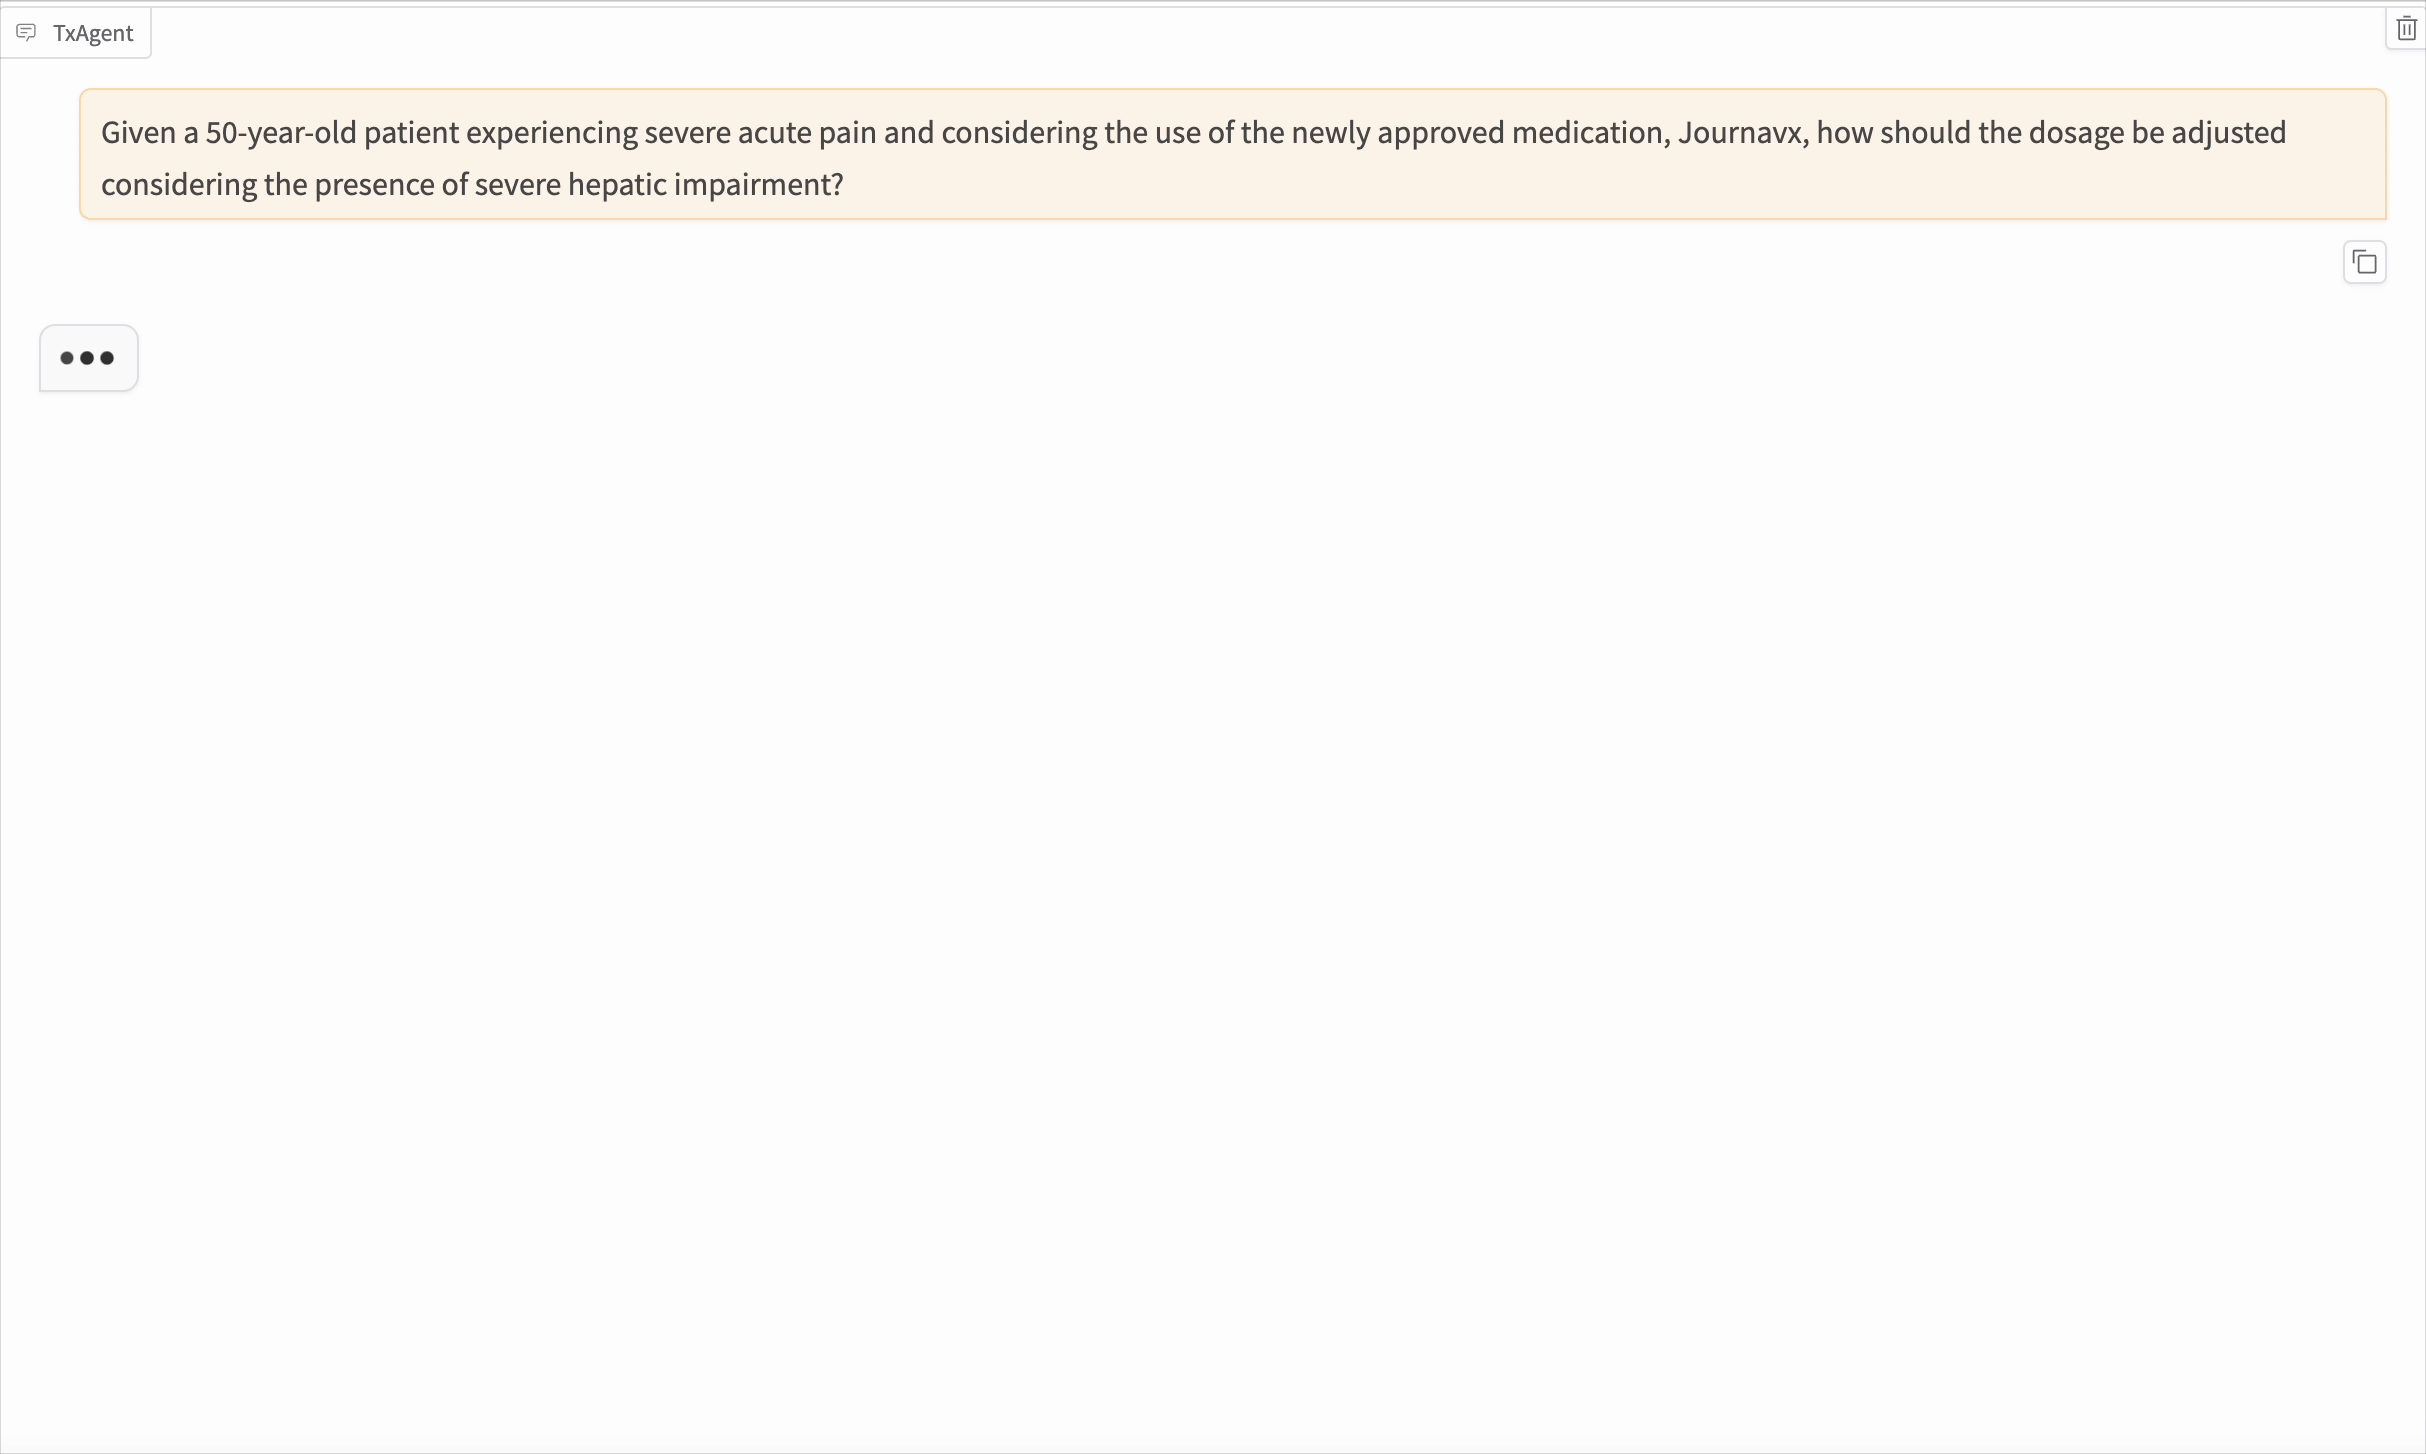Click the word experiencing in the prompt

tap(551, 133)
